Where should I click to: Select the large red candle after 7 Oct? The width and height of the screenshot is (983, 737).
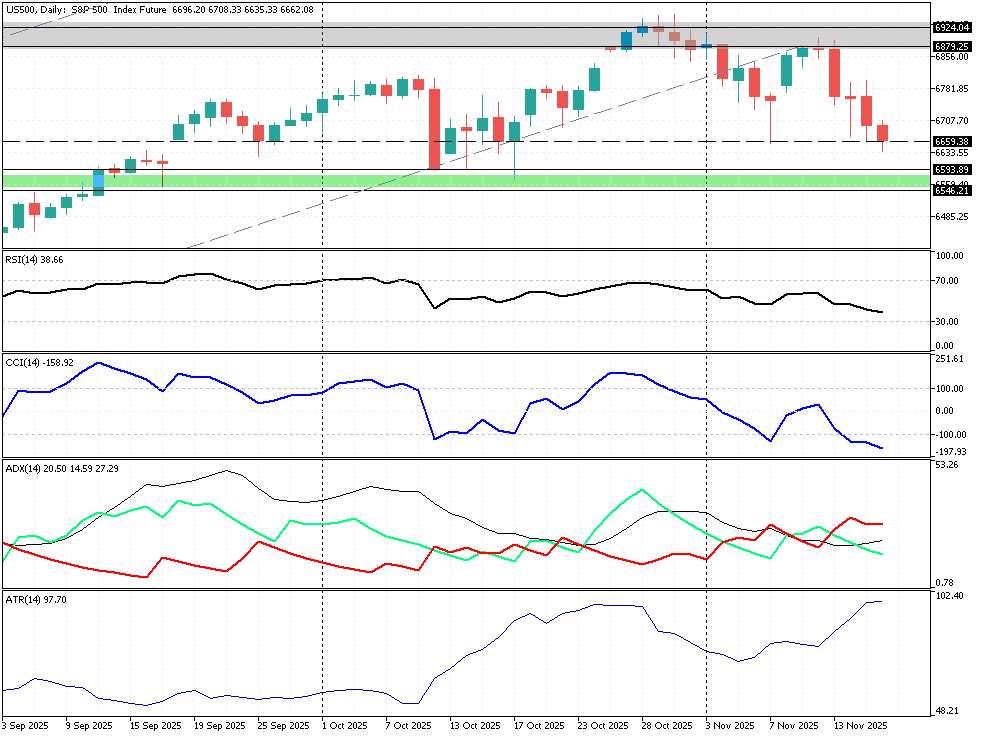tap(435, 128)
